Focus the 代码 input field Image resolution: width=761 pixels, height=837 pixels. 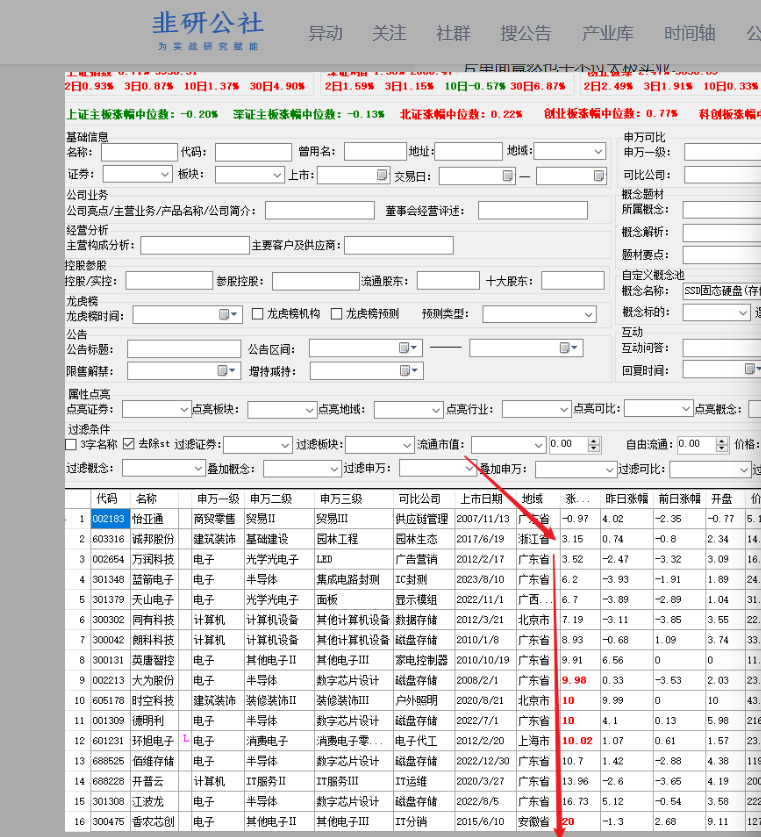tap(253, 152)
